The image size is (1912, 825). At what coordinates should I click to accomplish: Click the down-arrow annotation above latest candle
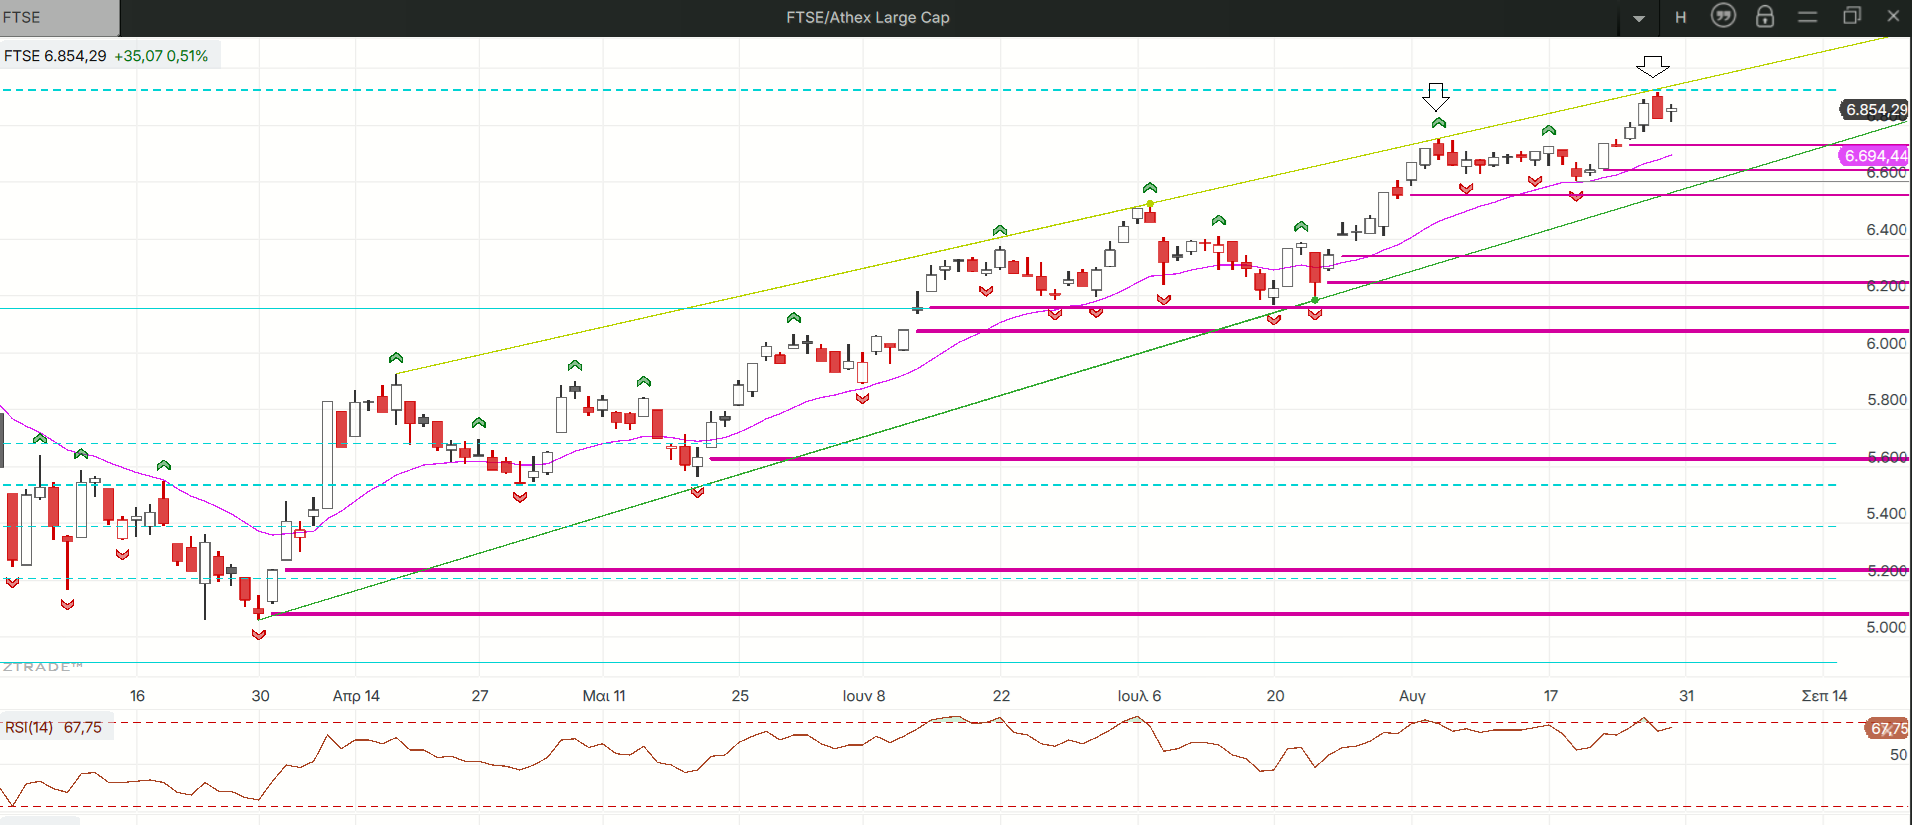click(1653, 66)
